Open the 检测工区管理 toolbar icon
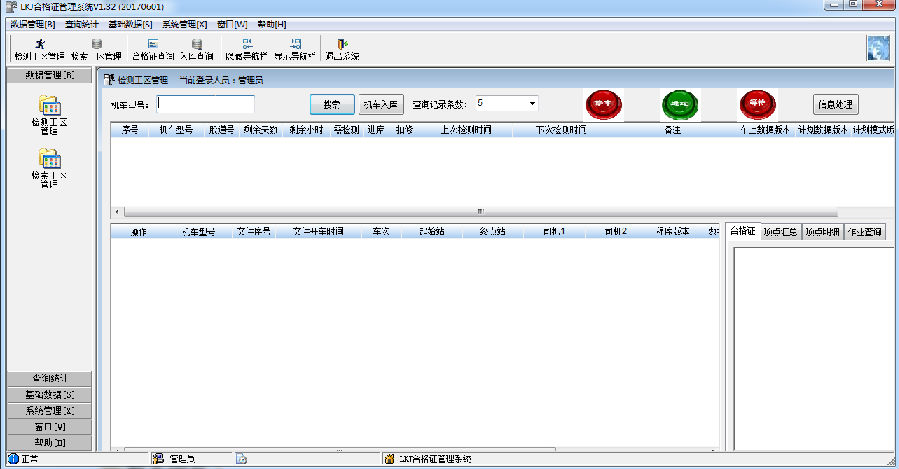 click(38, 49)
